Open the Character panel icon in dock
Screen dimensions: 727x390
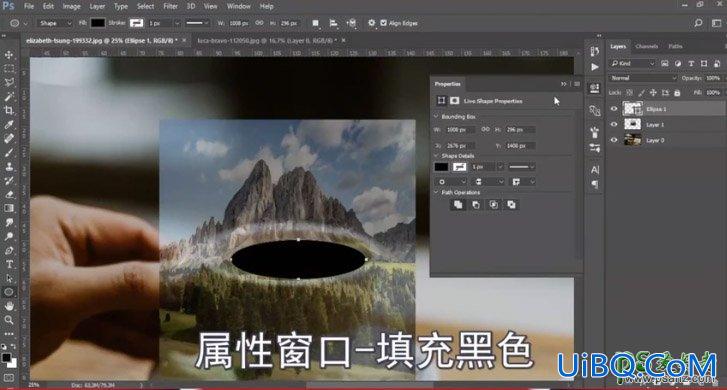pos(595,170)
